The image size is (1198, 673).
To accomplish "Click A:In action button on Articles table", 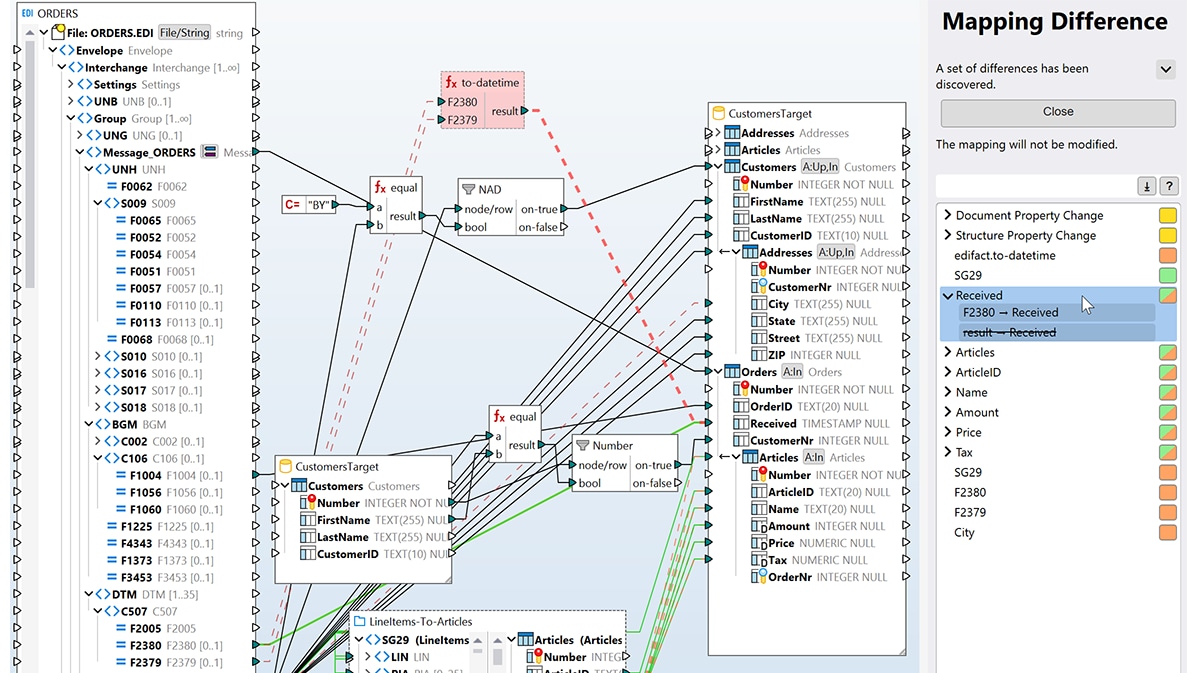I will (813, 458).
